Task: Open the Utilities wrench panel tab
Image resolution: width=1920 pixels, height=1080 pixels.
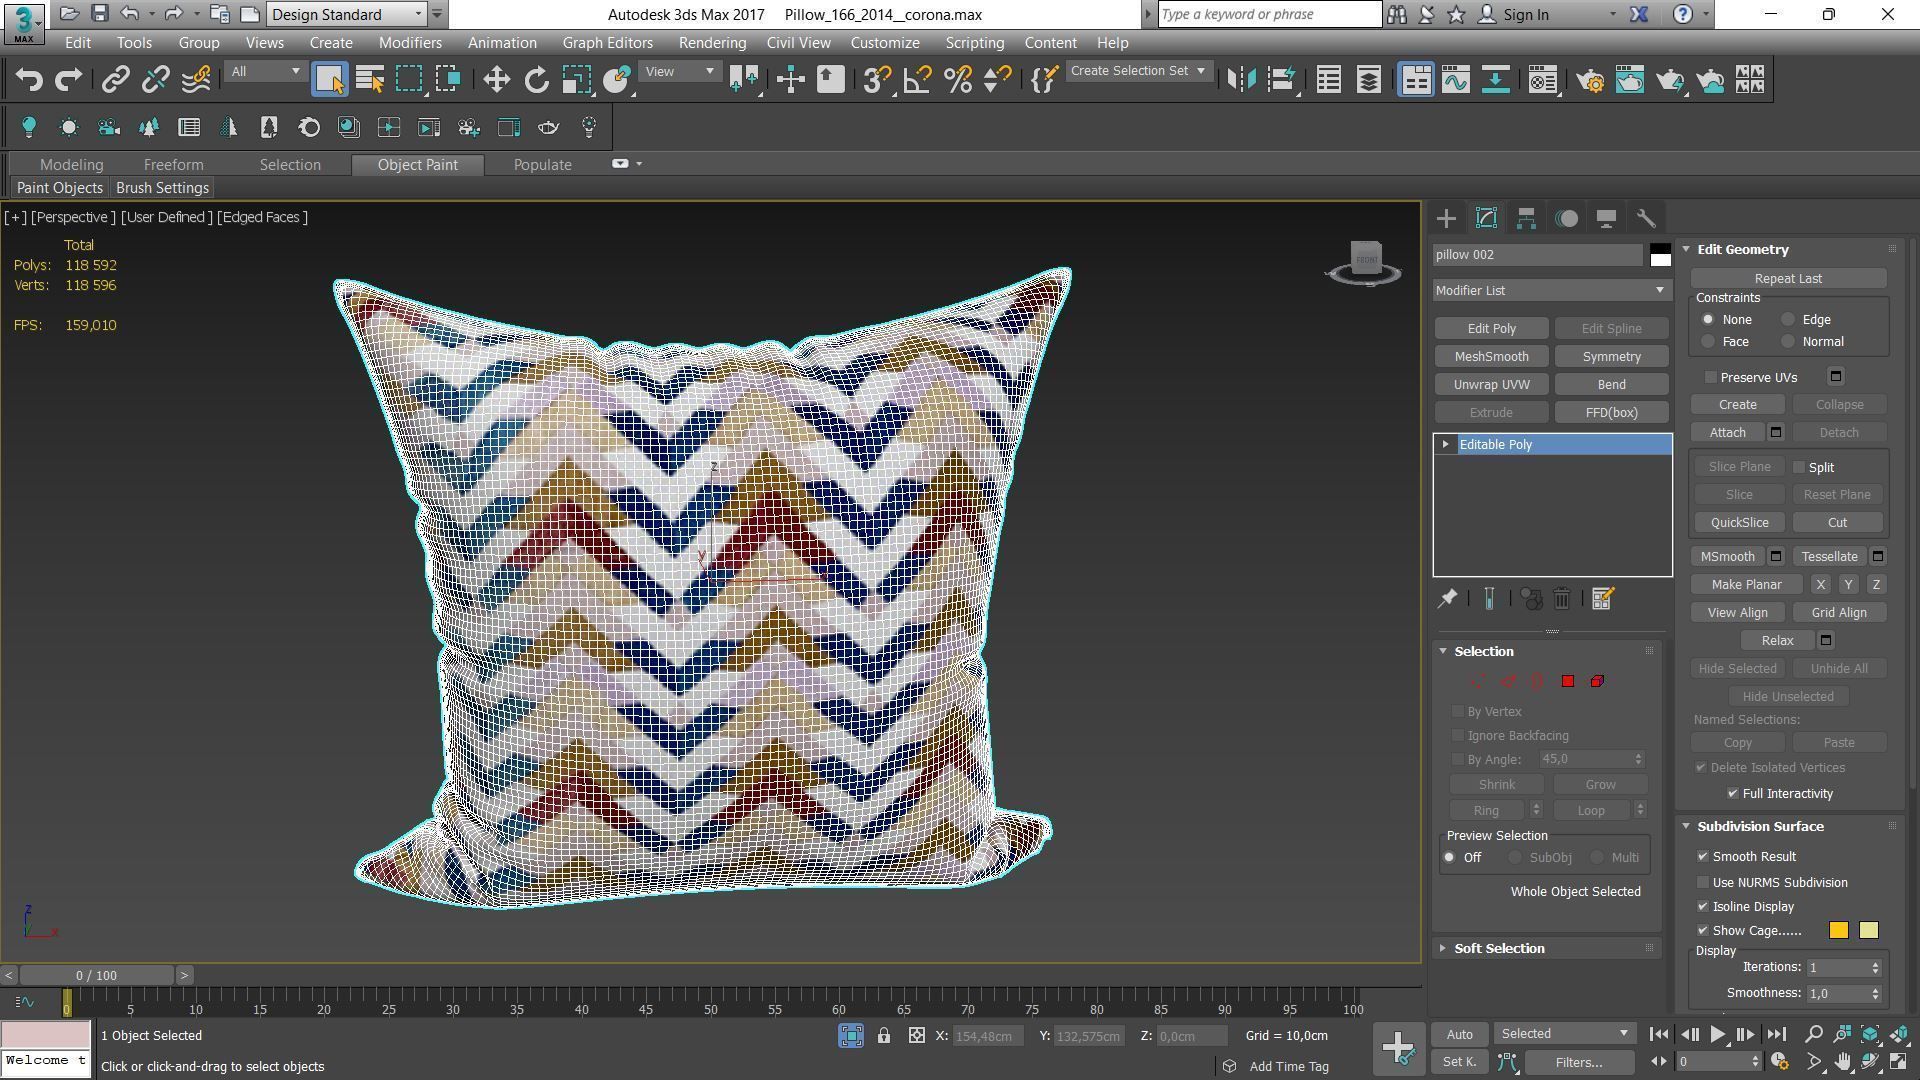Action: [x=1646, y=218]
